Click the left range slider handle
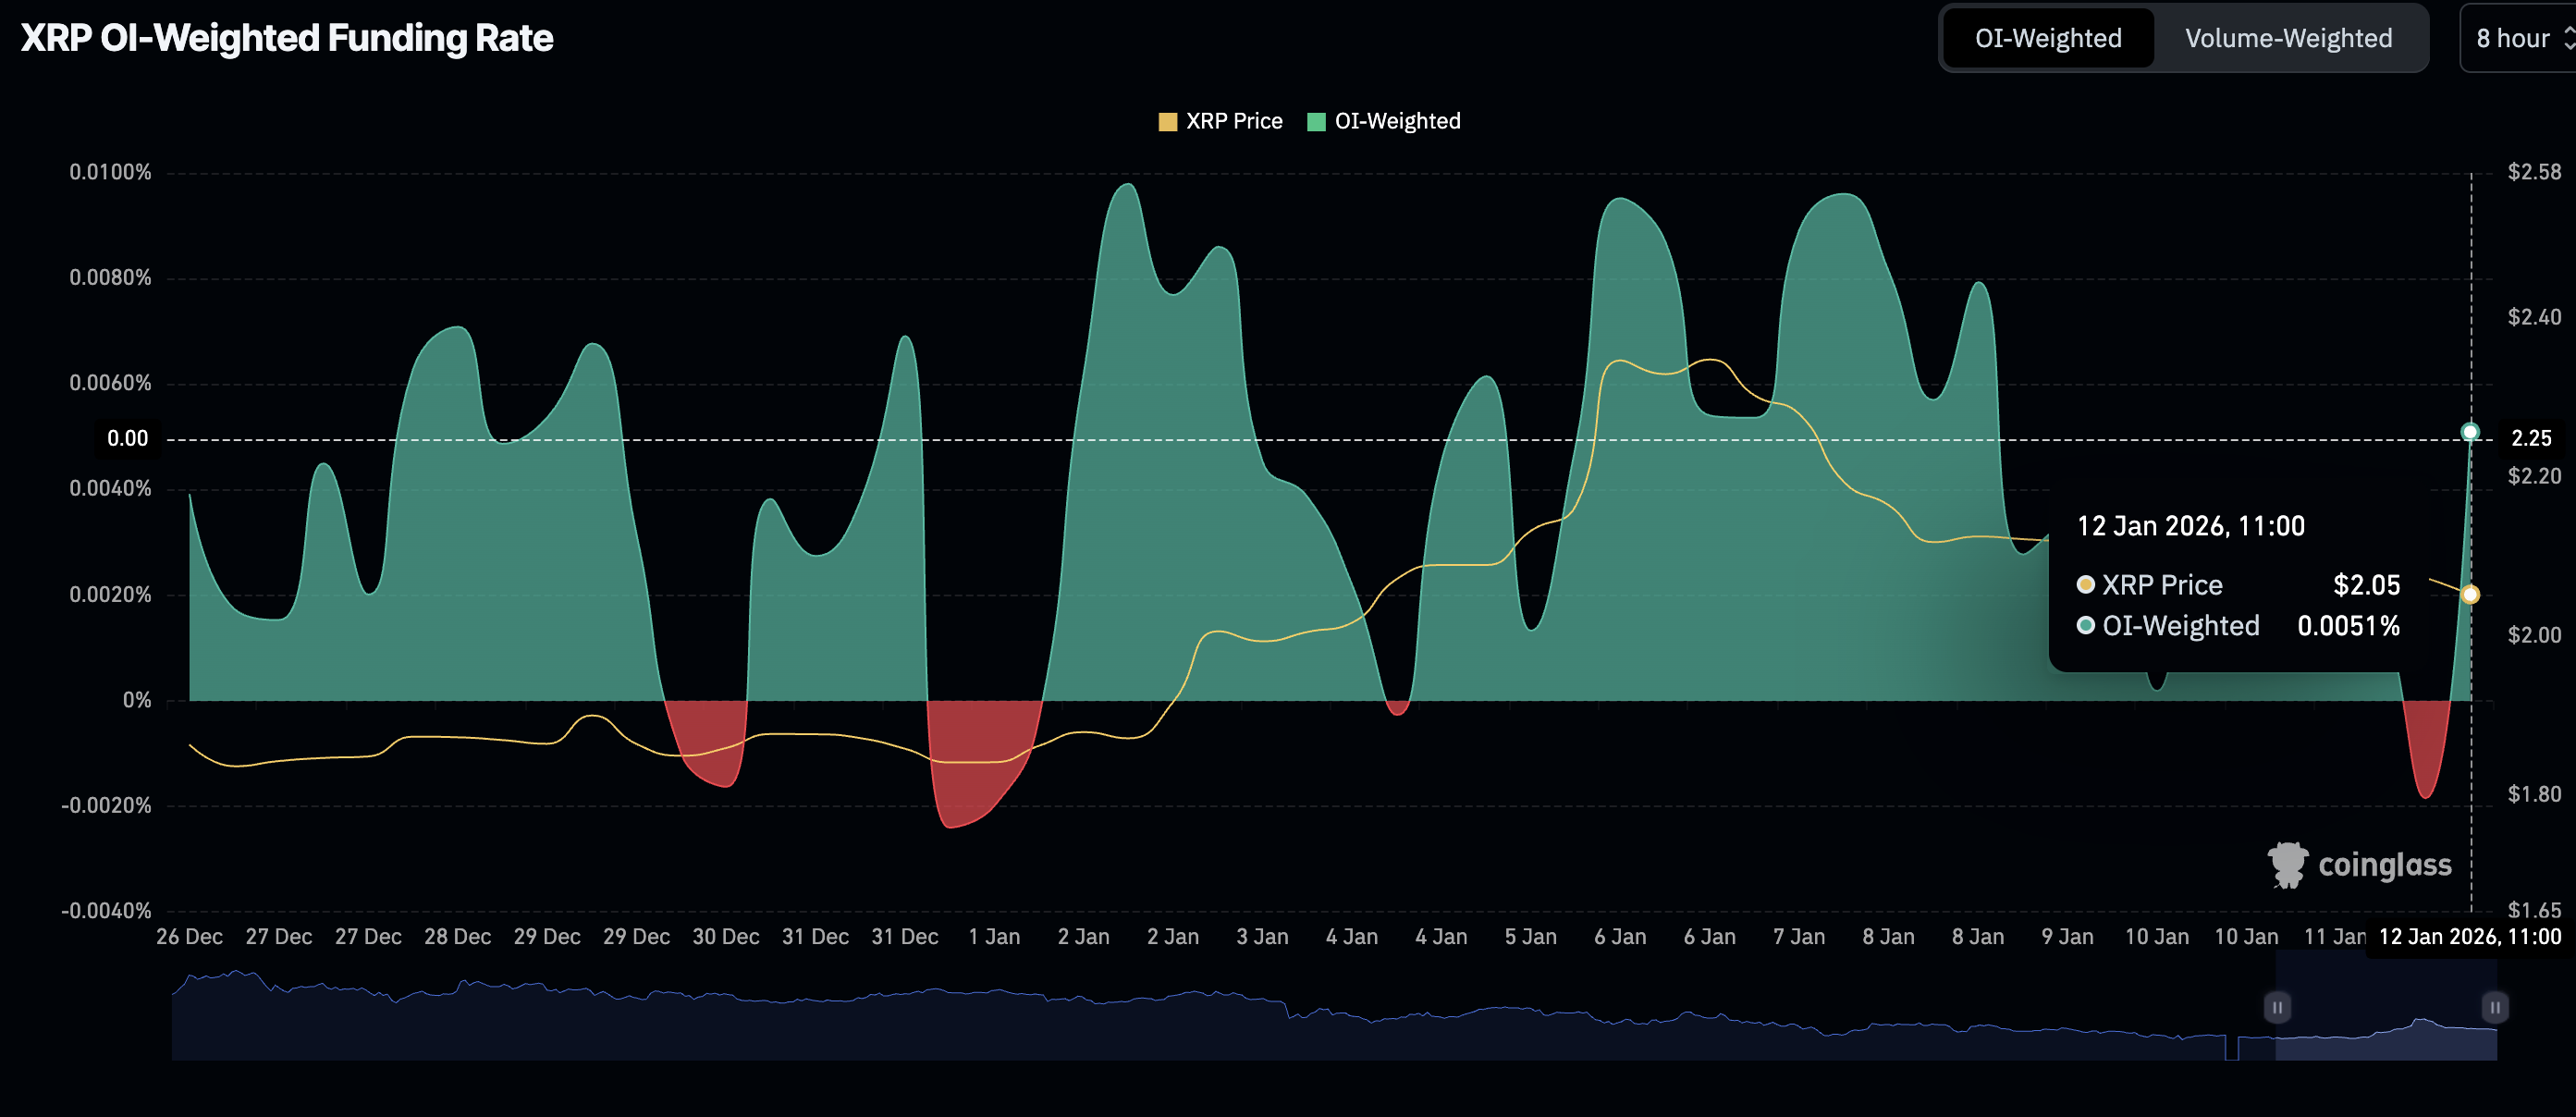Image resolution: width=2576 pixels, height=1117 pixels. tap(2276, 1007)
